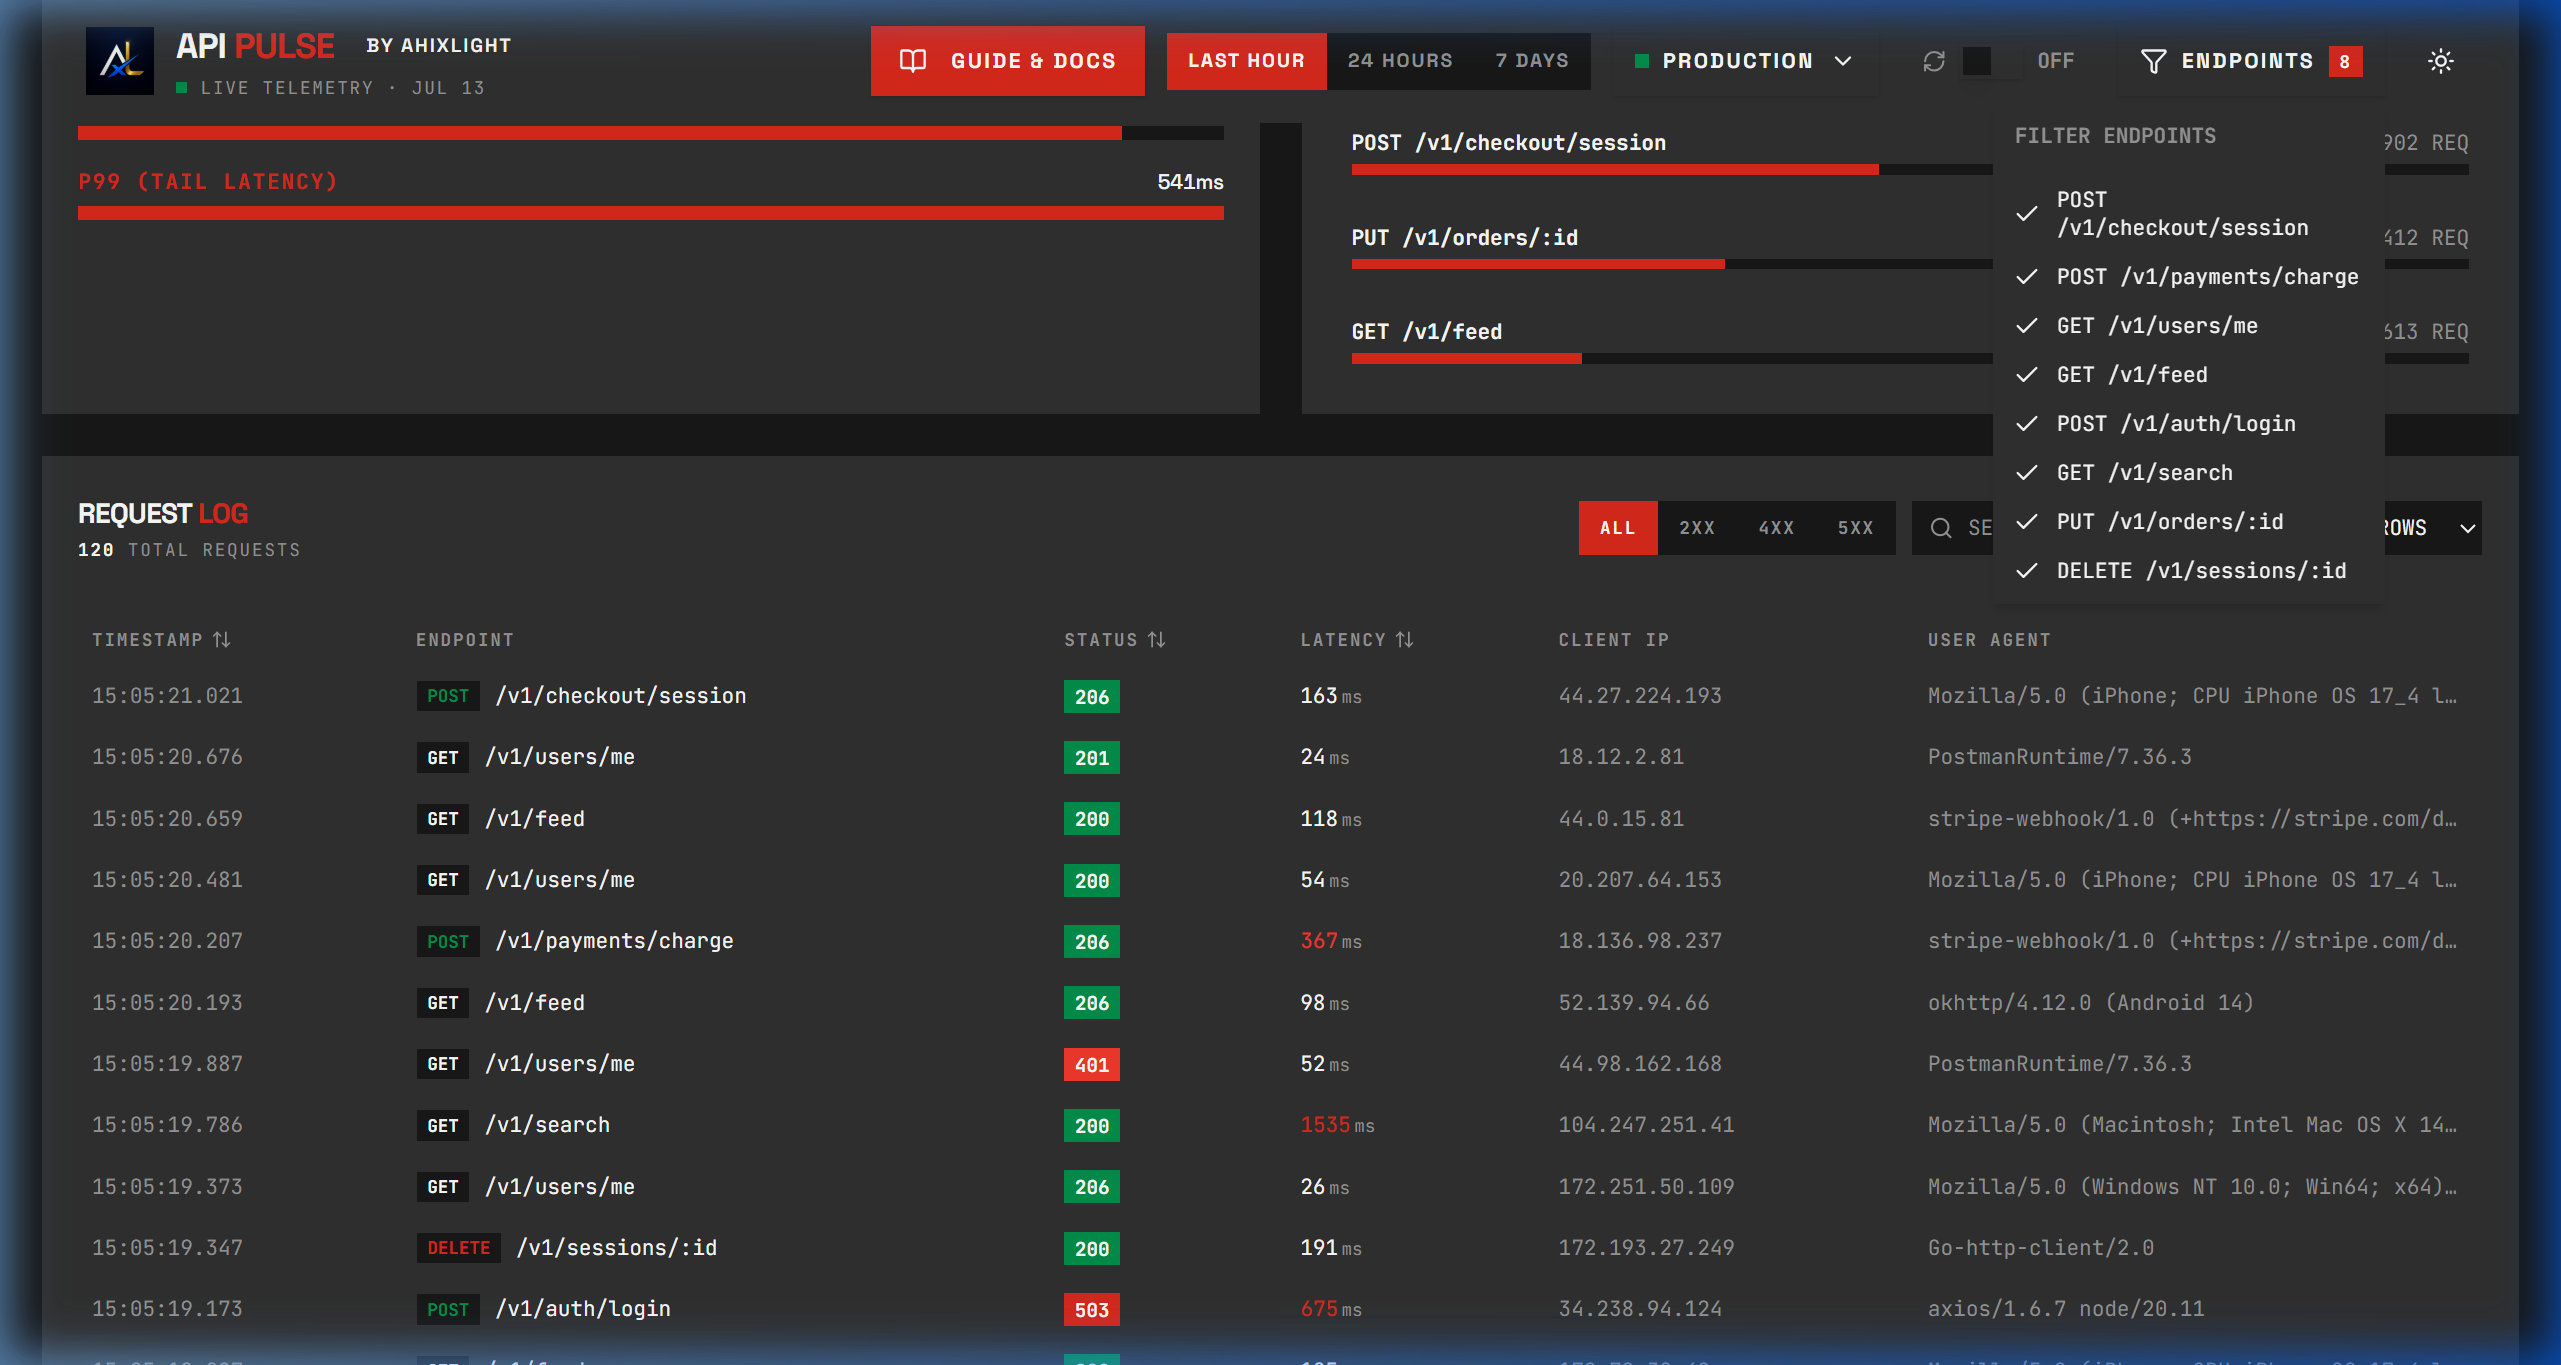The image size is (2561, 1365).
Task: Click the 367 ms latency value
Action: coord(1331,941)
